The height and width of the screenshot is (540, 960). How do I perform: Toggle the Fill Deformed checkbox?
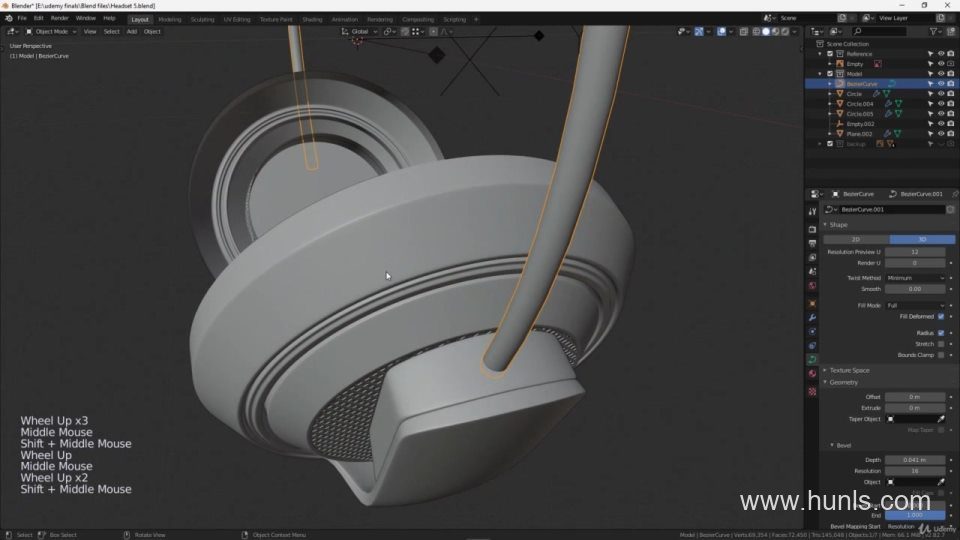(941, 317)
